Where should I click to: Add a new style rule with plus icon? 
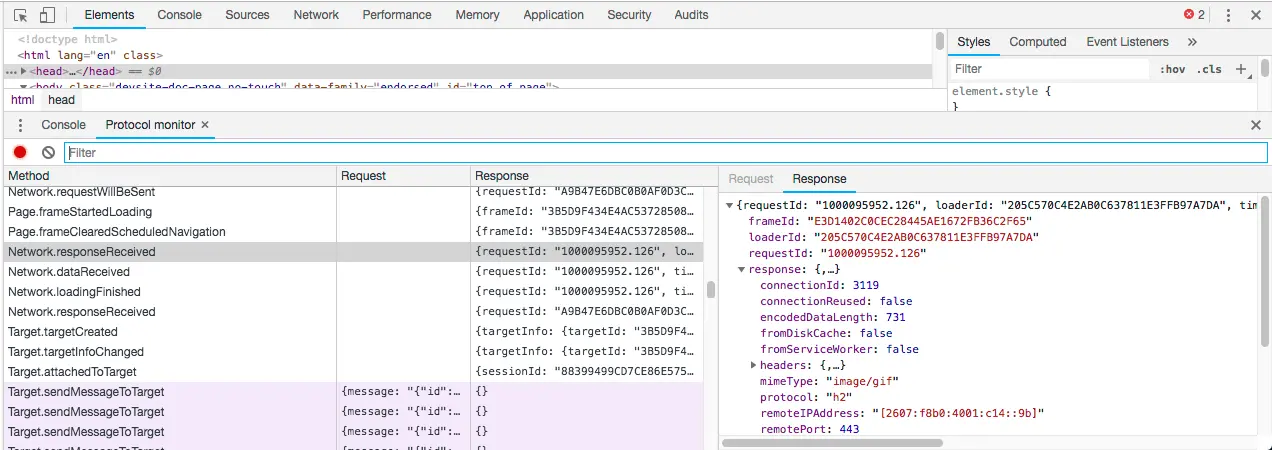point(1241,69)
